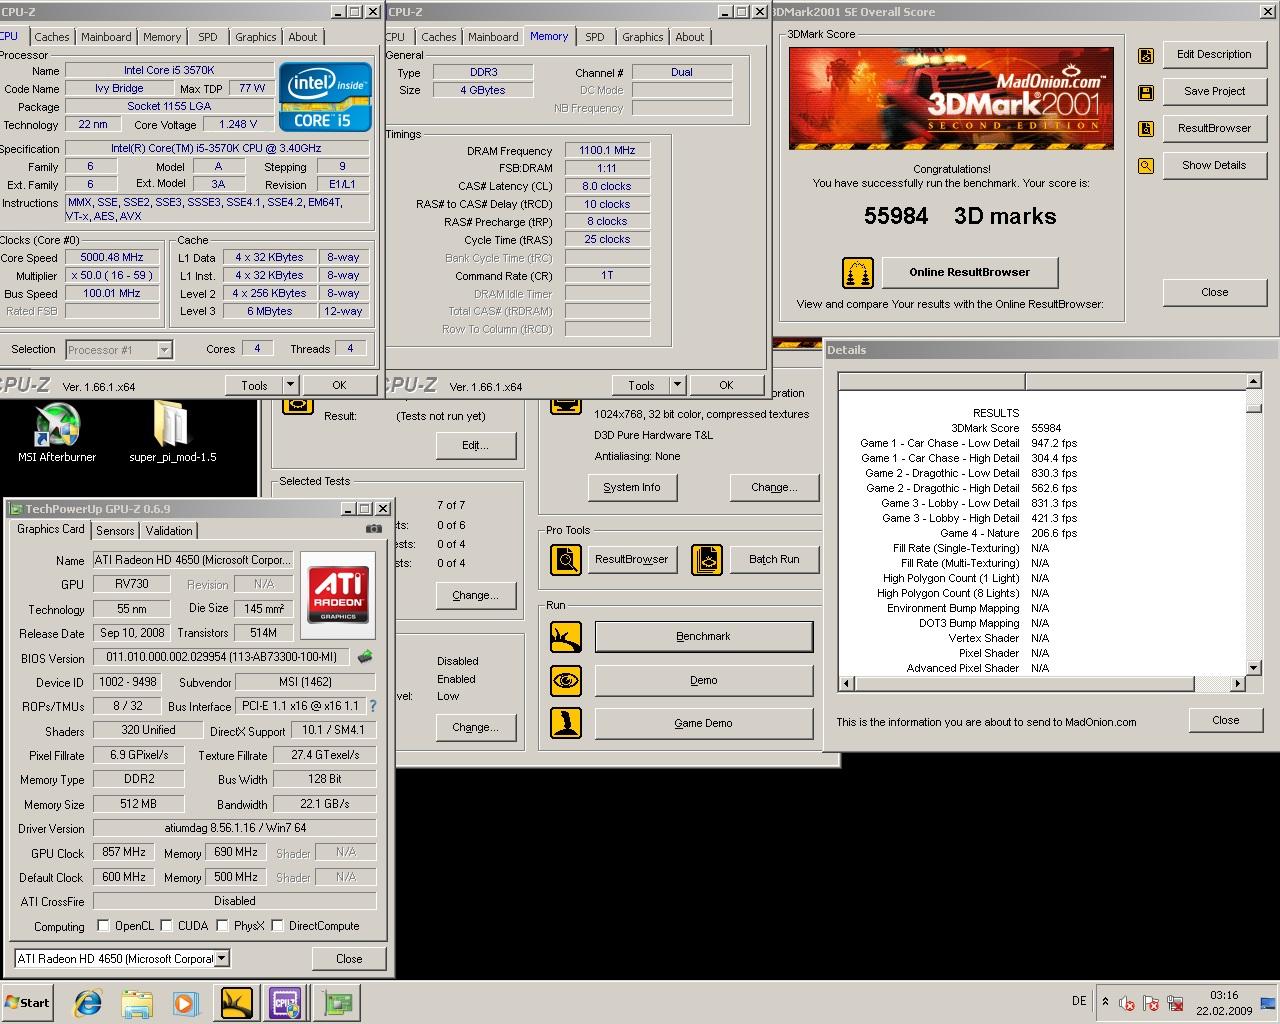Click the Pro Tools ResultBrowser magnifier icon
The height and width of the screenshot is (1024, 1280).
pos(566,560)
